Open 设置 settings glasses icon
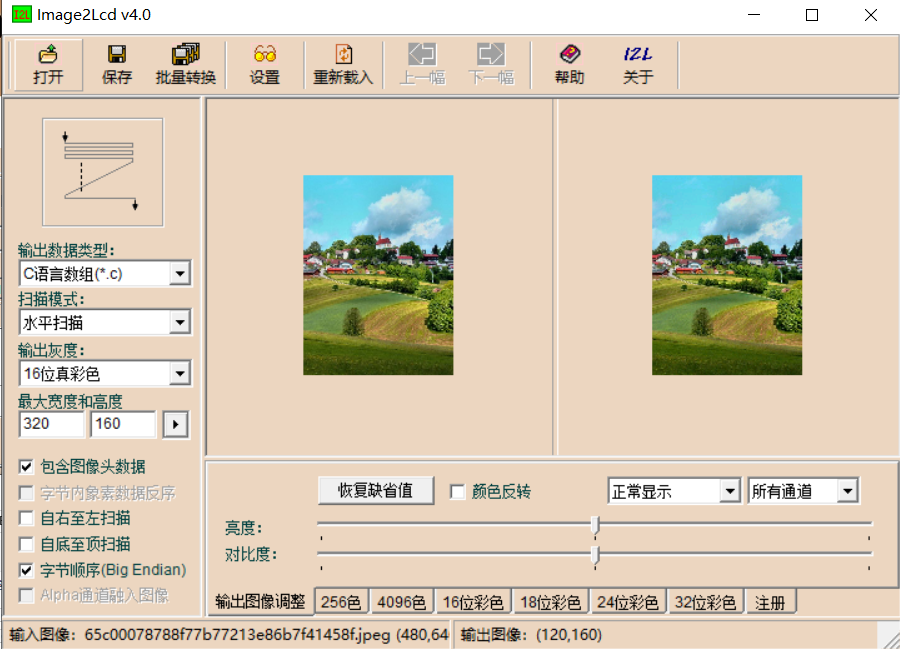This screenshot has height=649, width=900. [265, 54]
